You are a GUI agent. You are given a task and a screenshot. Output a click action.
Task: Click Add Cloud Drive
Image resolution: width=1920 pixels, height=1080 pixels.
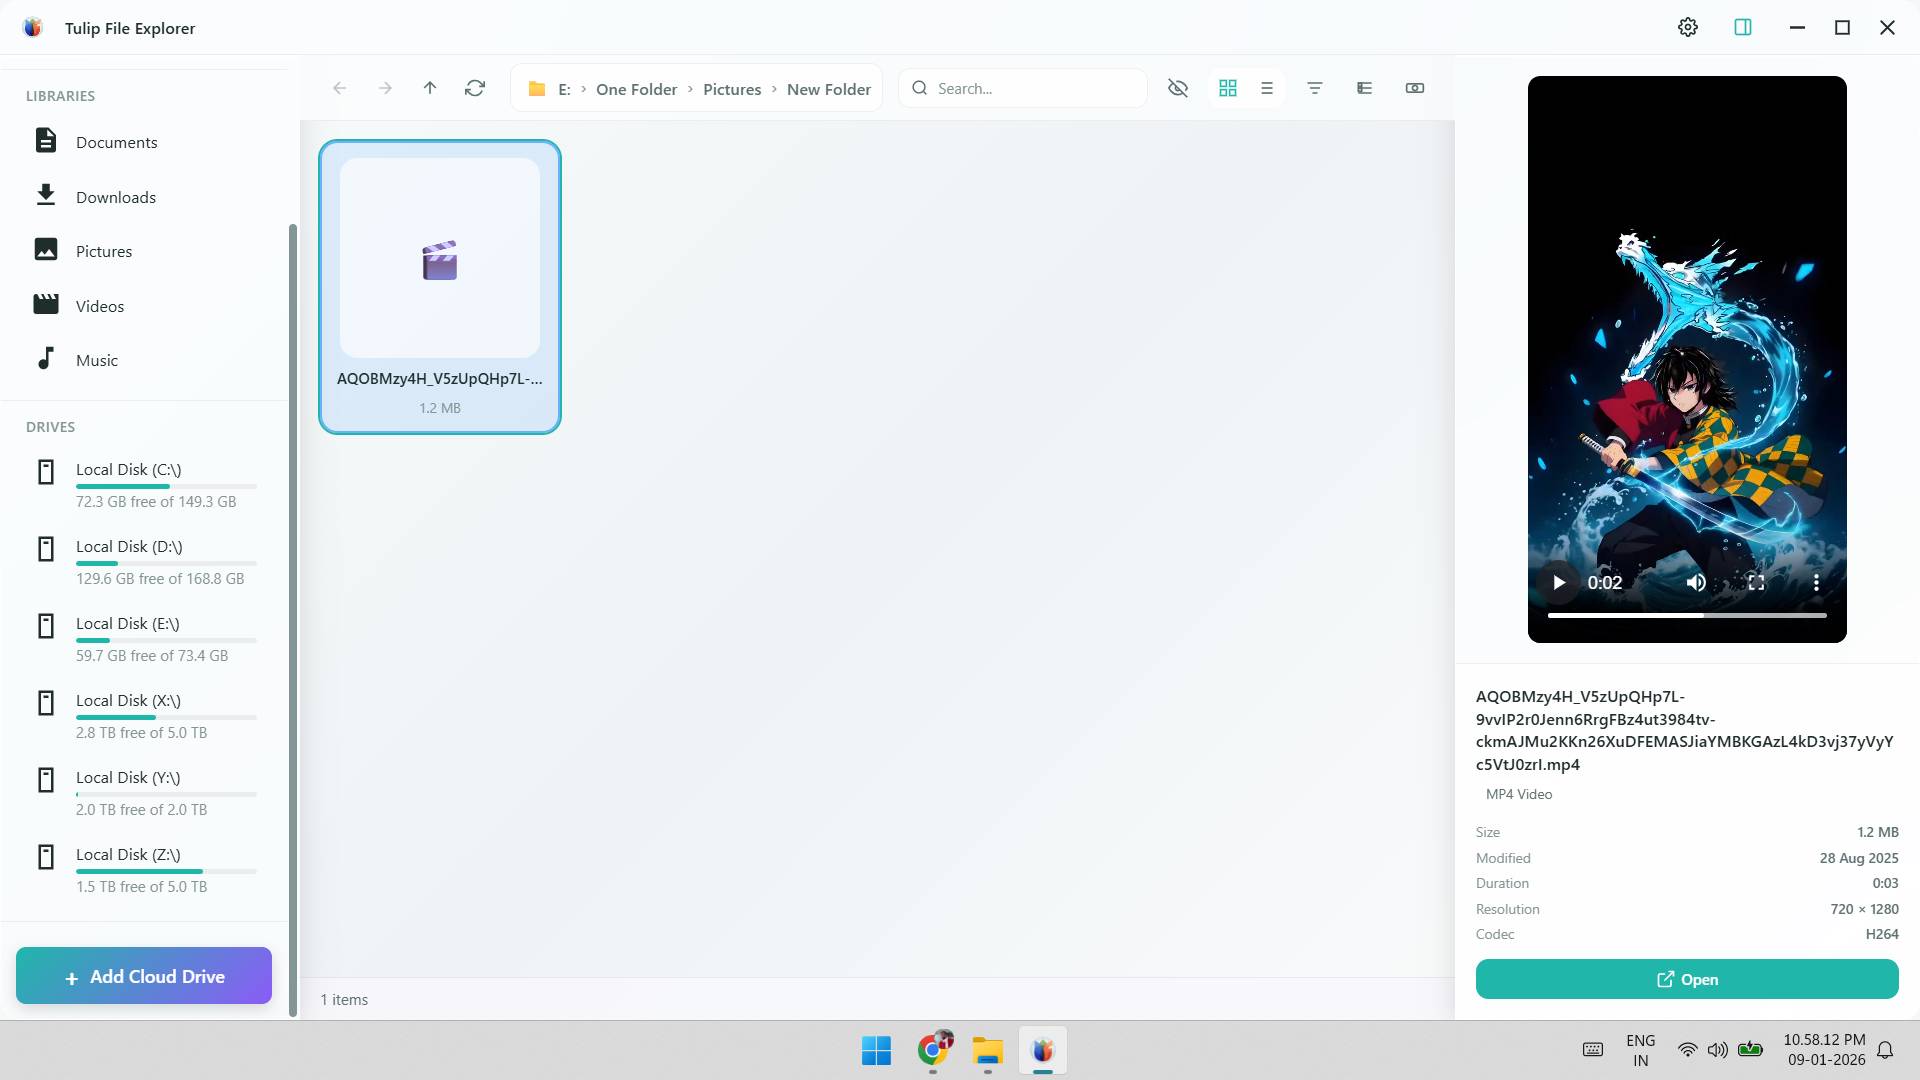[143, 976]
